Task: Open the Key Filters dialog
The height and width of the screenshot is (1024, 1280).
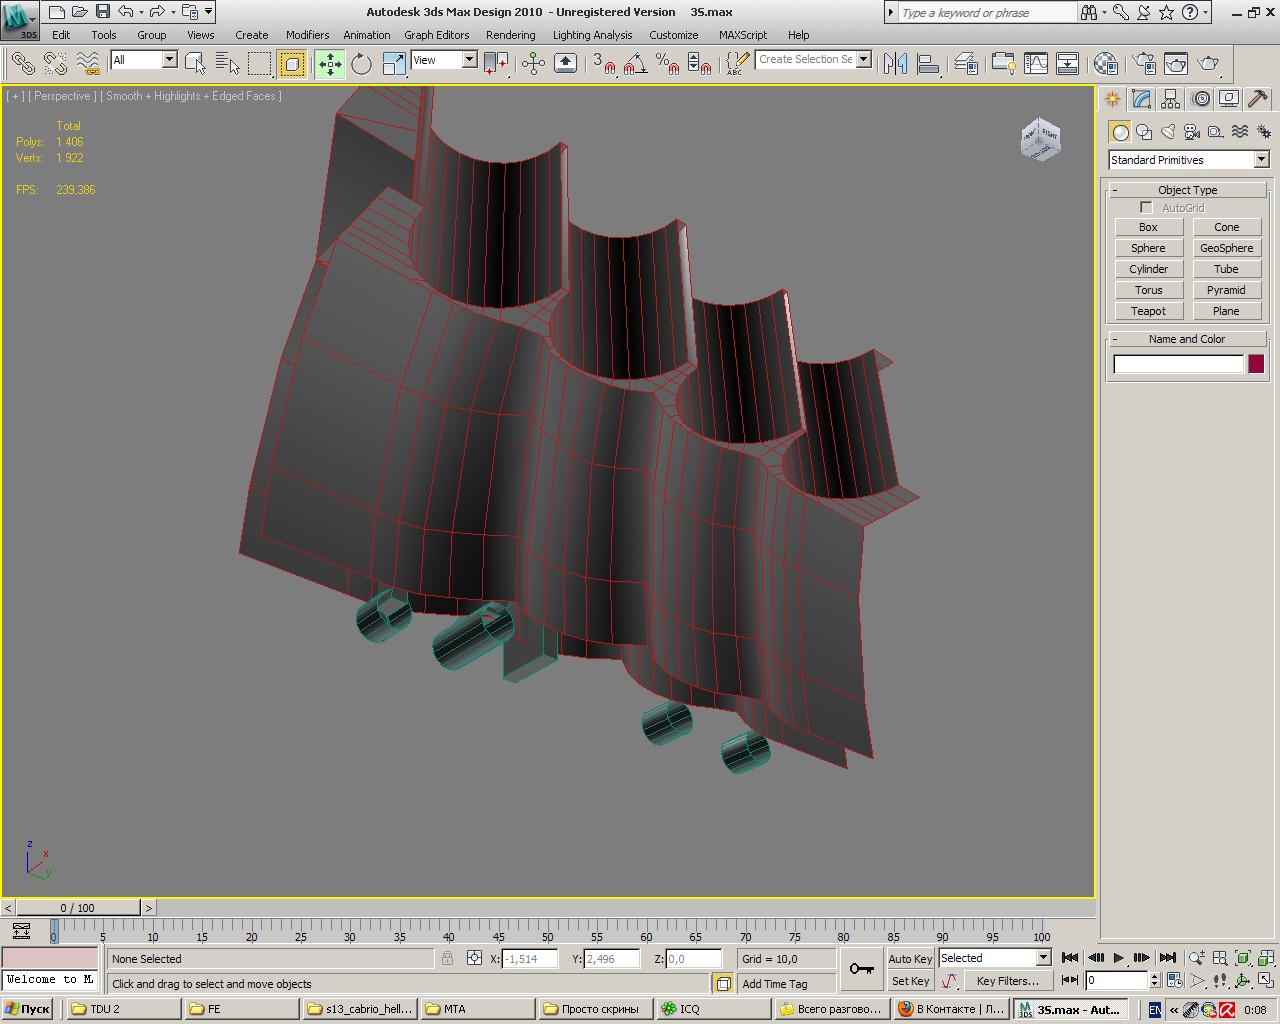Action: (x=1007, y=981)
